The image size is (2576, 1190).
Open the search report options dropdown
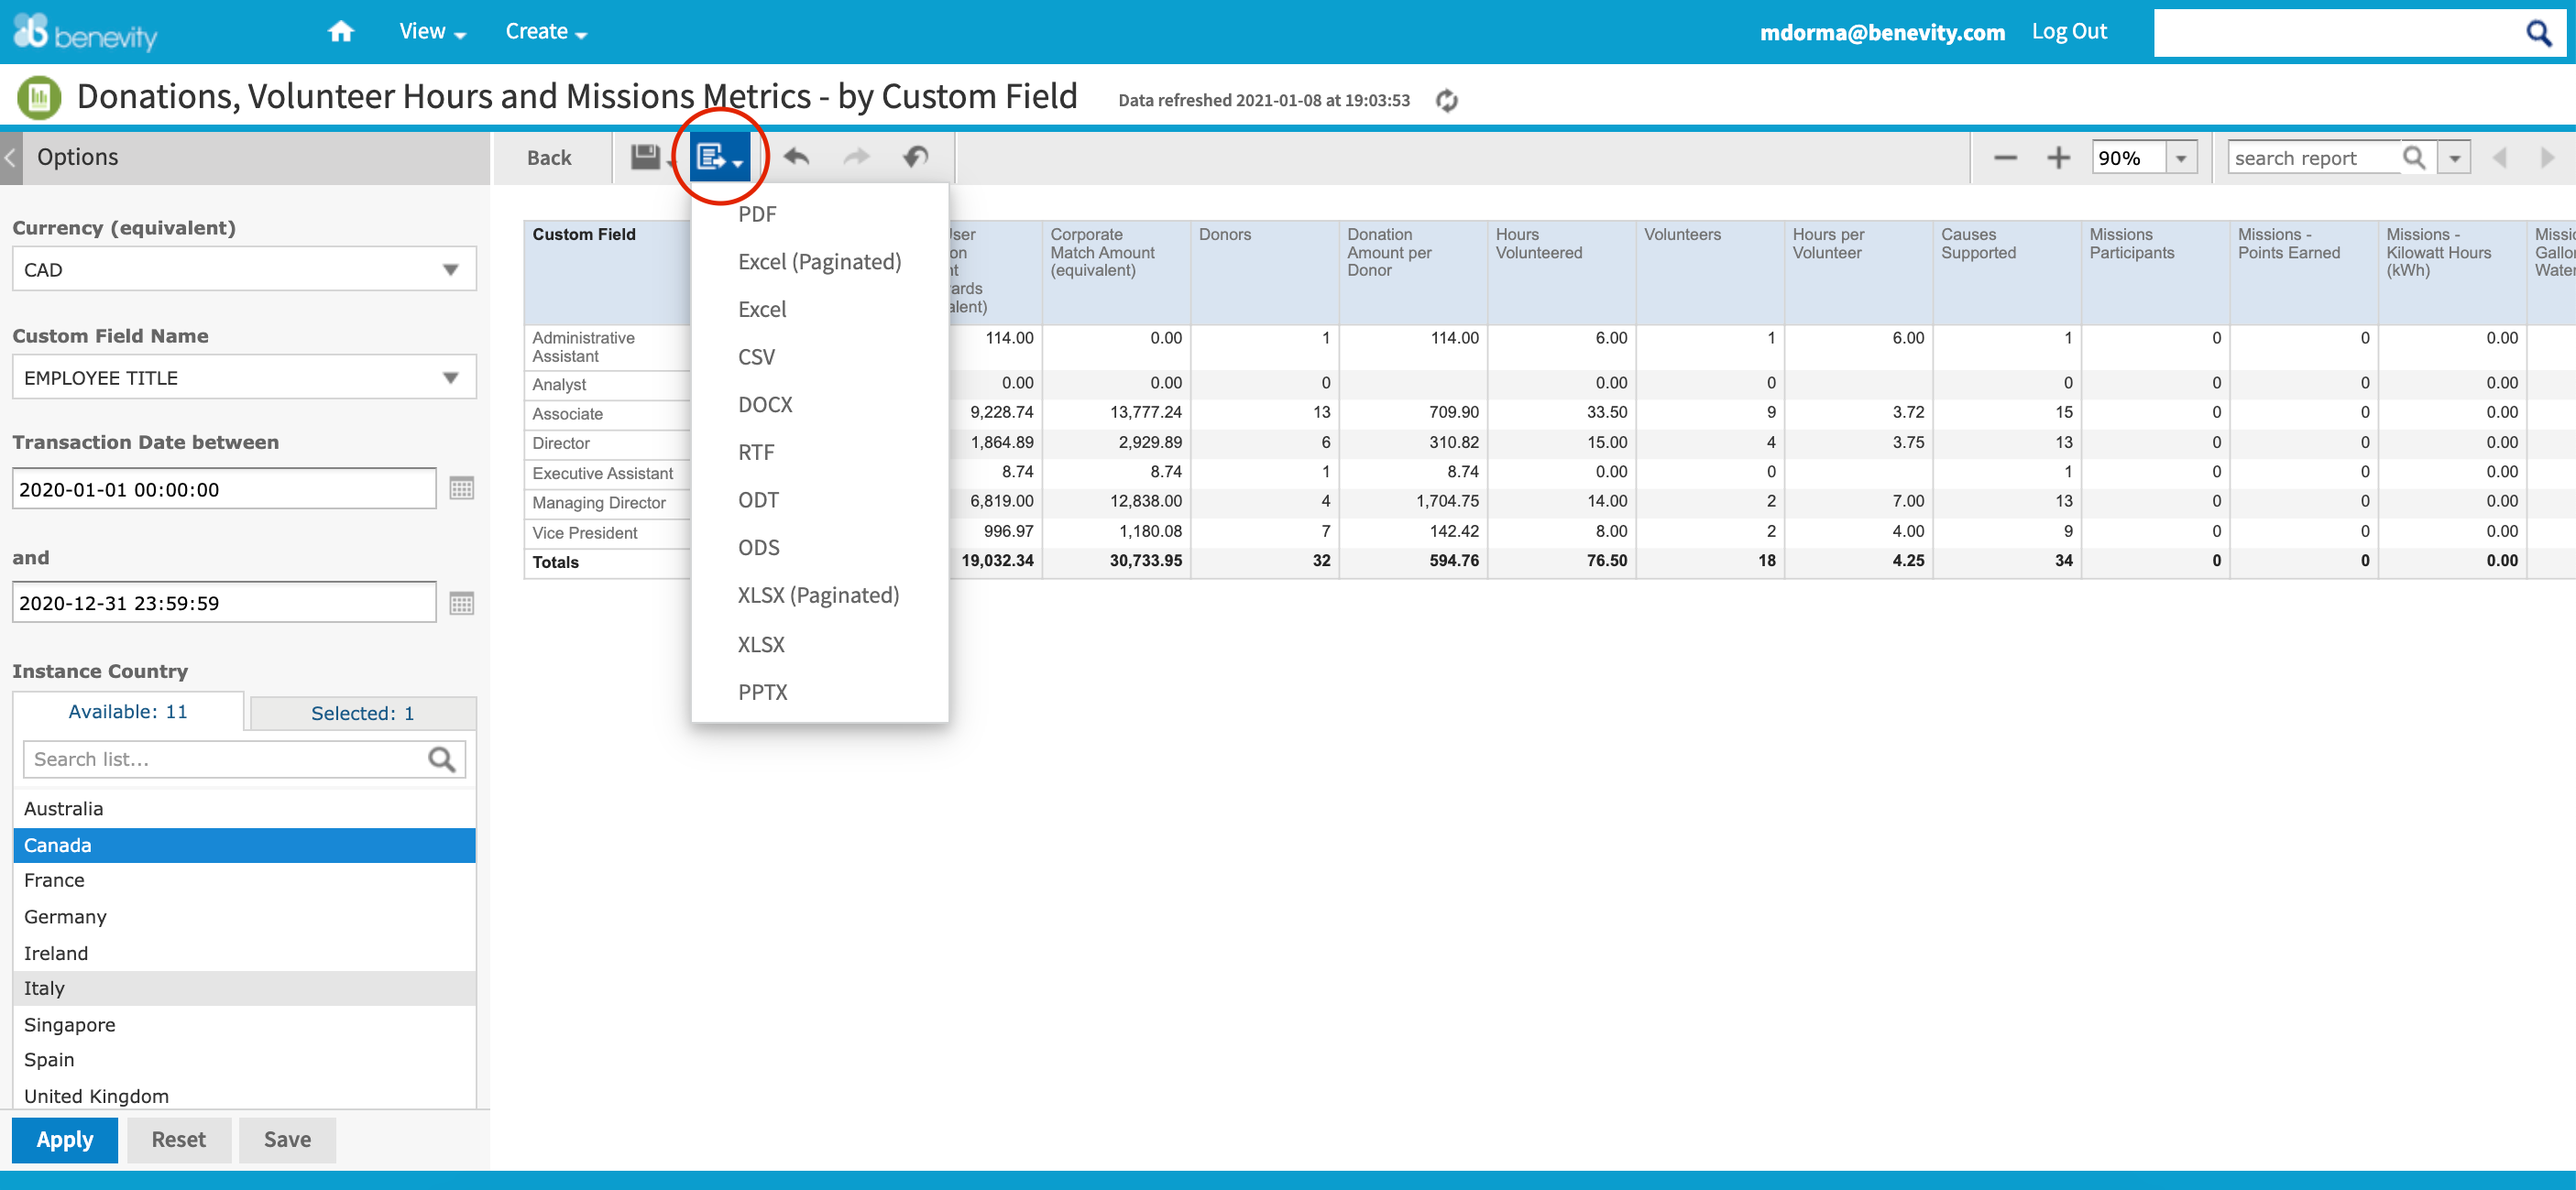point(2453,158)
